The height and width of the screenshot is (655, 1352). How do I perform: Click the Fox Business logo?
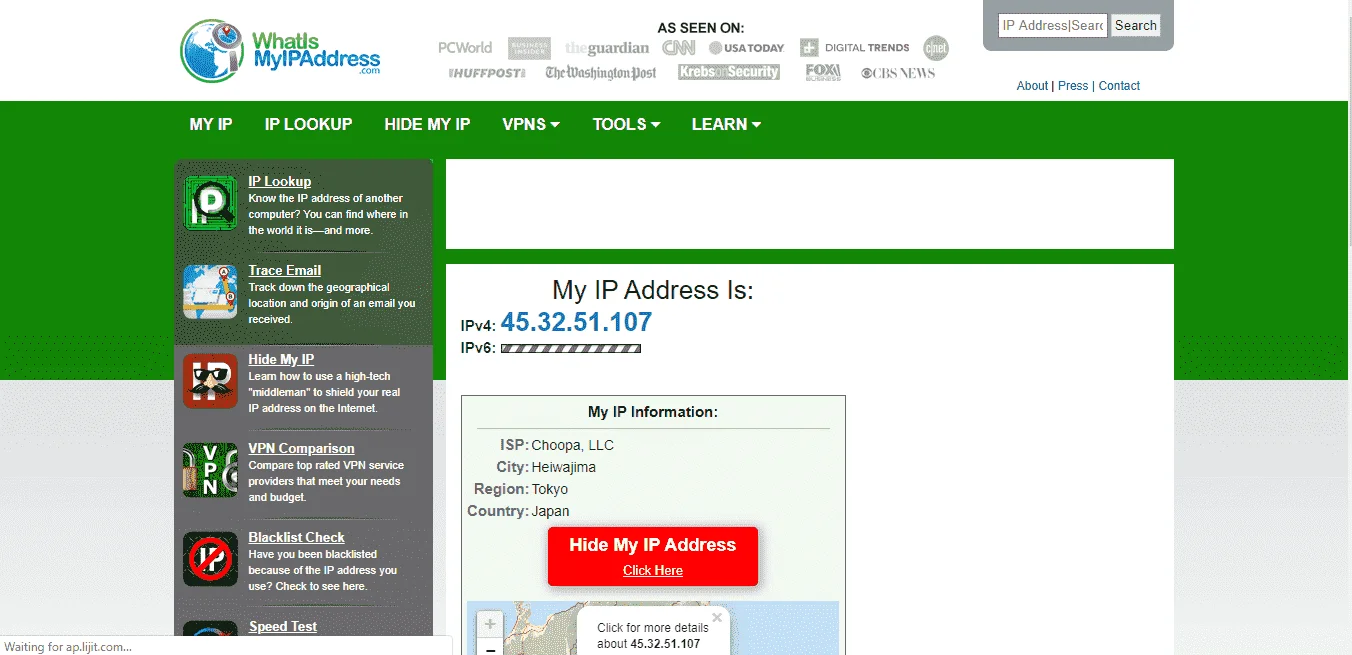[x=823, y=72]
